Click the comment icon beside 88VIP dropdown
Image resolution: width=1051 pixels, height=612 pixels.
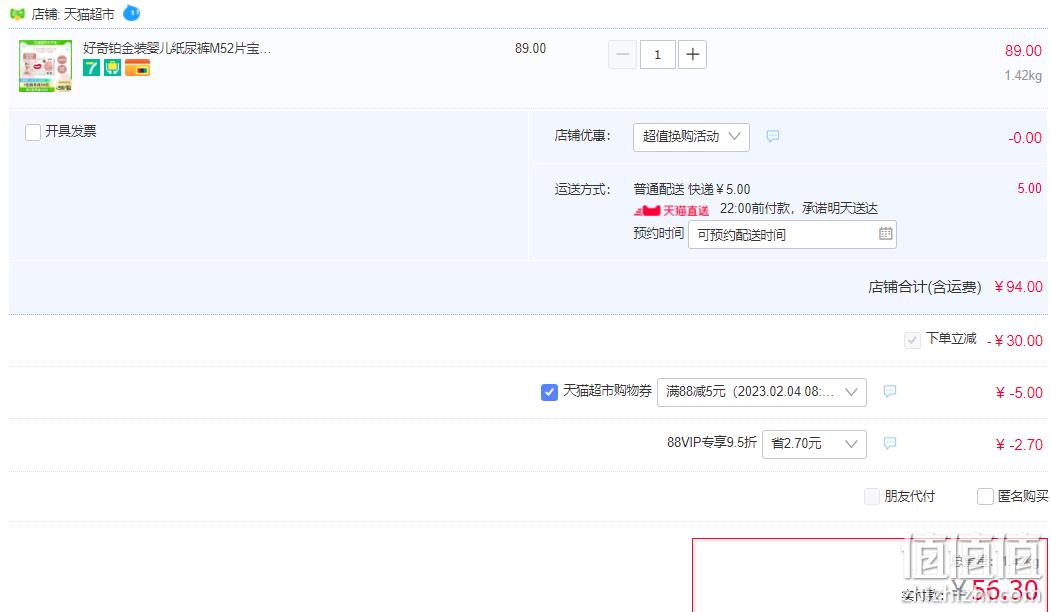pos(889,443)
